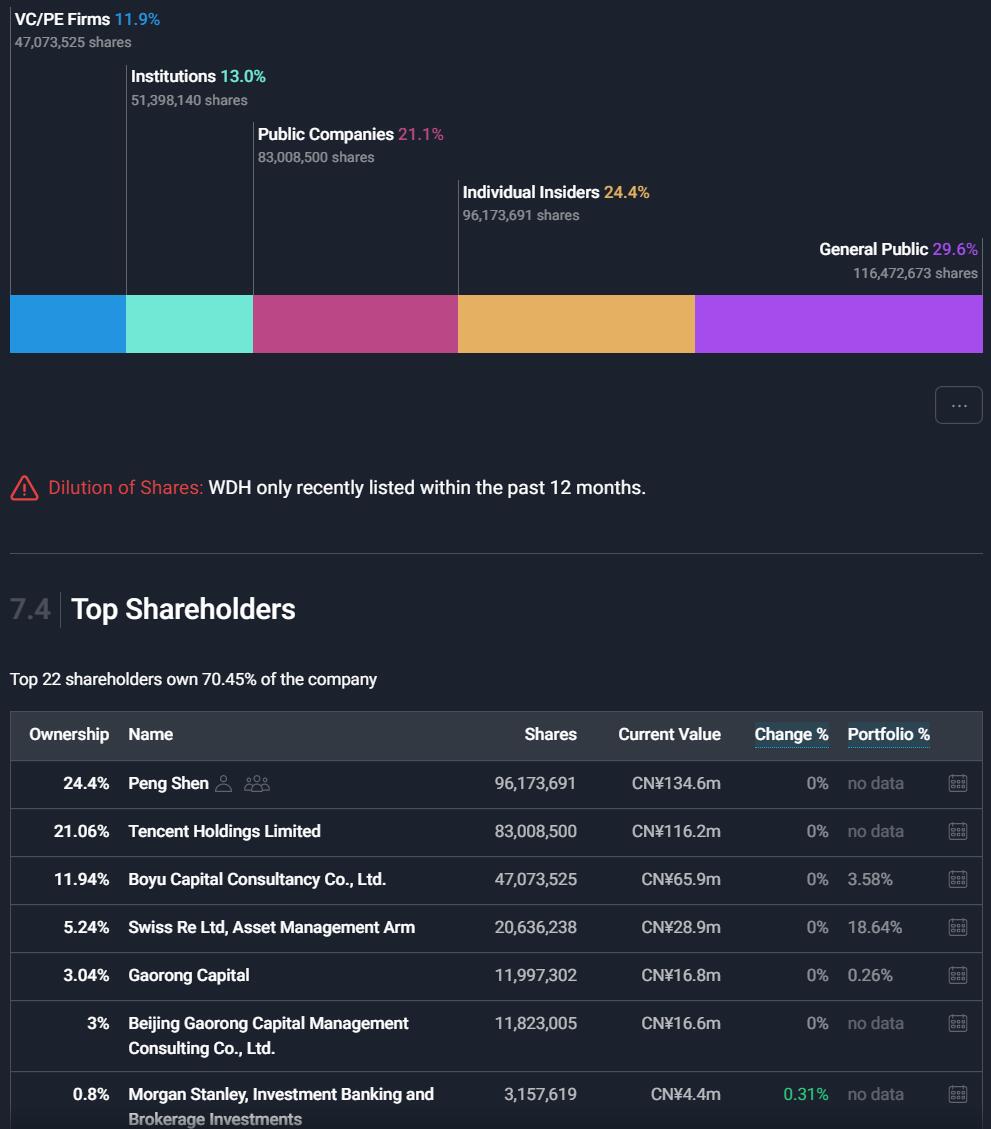The image size is (991, 1129).
Task: Open the calendar icon for Gaorong Capital
Action: pos(957,975)
